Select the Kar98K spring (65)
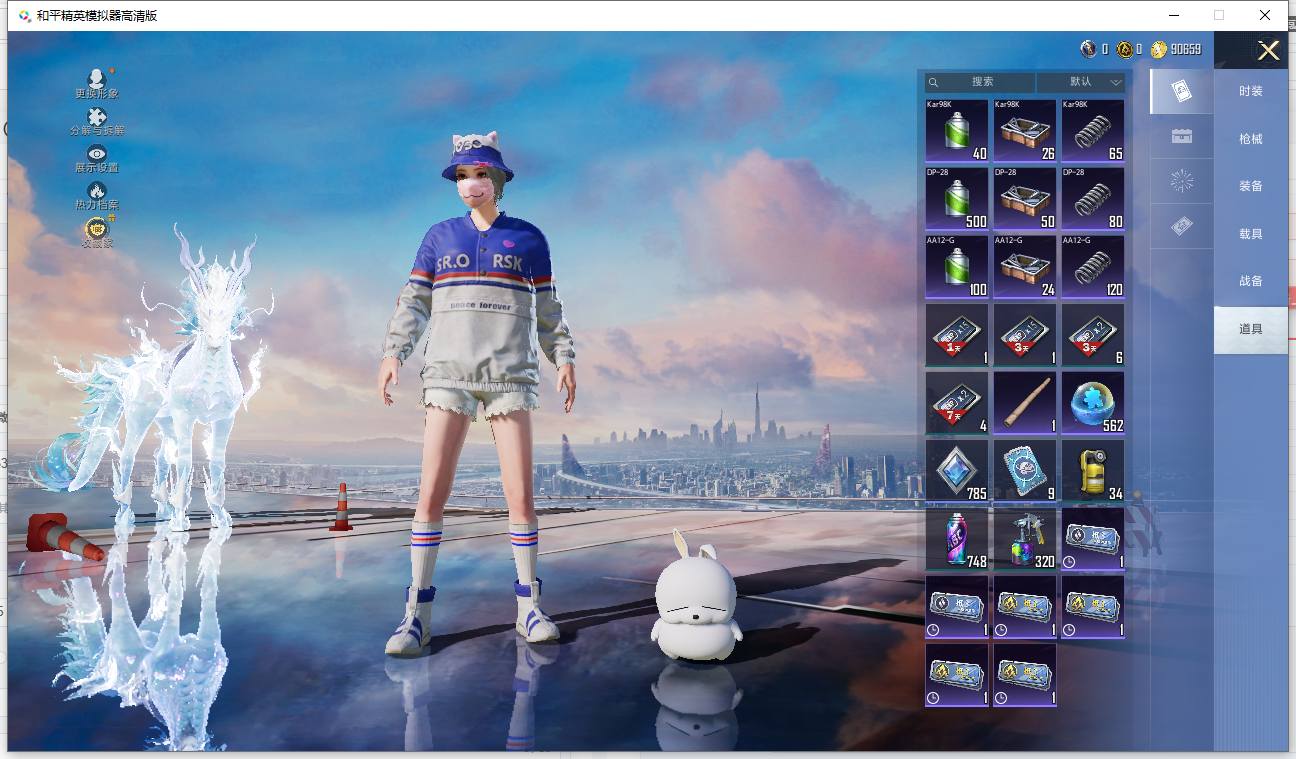 point(1093,130)
